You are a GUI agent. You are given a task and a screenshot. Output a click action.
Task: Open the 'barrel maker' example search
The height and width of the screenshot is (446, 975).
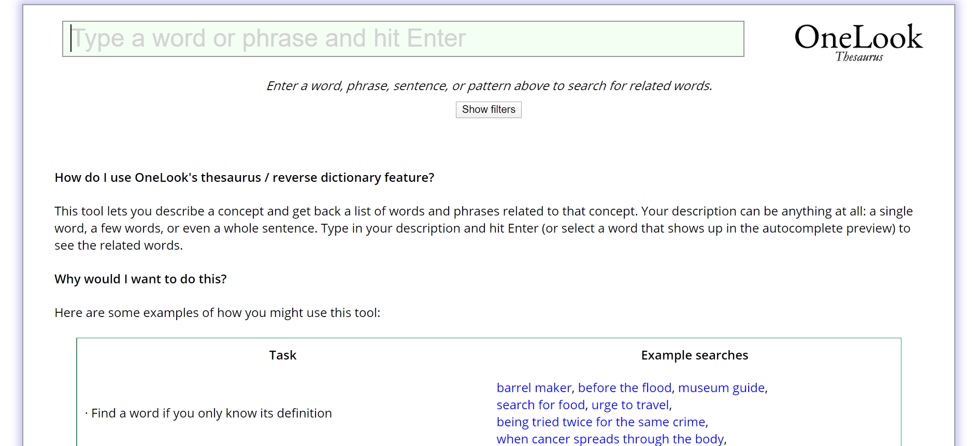point(534,388)
